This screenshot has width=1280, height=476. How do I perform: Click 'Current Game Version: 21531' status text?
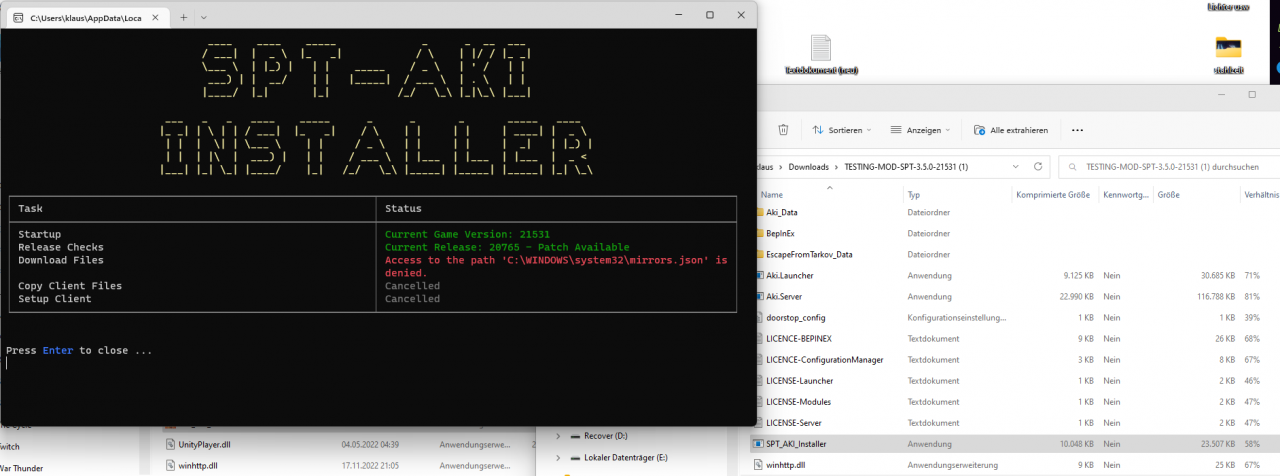click(467, 234)
